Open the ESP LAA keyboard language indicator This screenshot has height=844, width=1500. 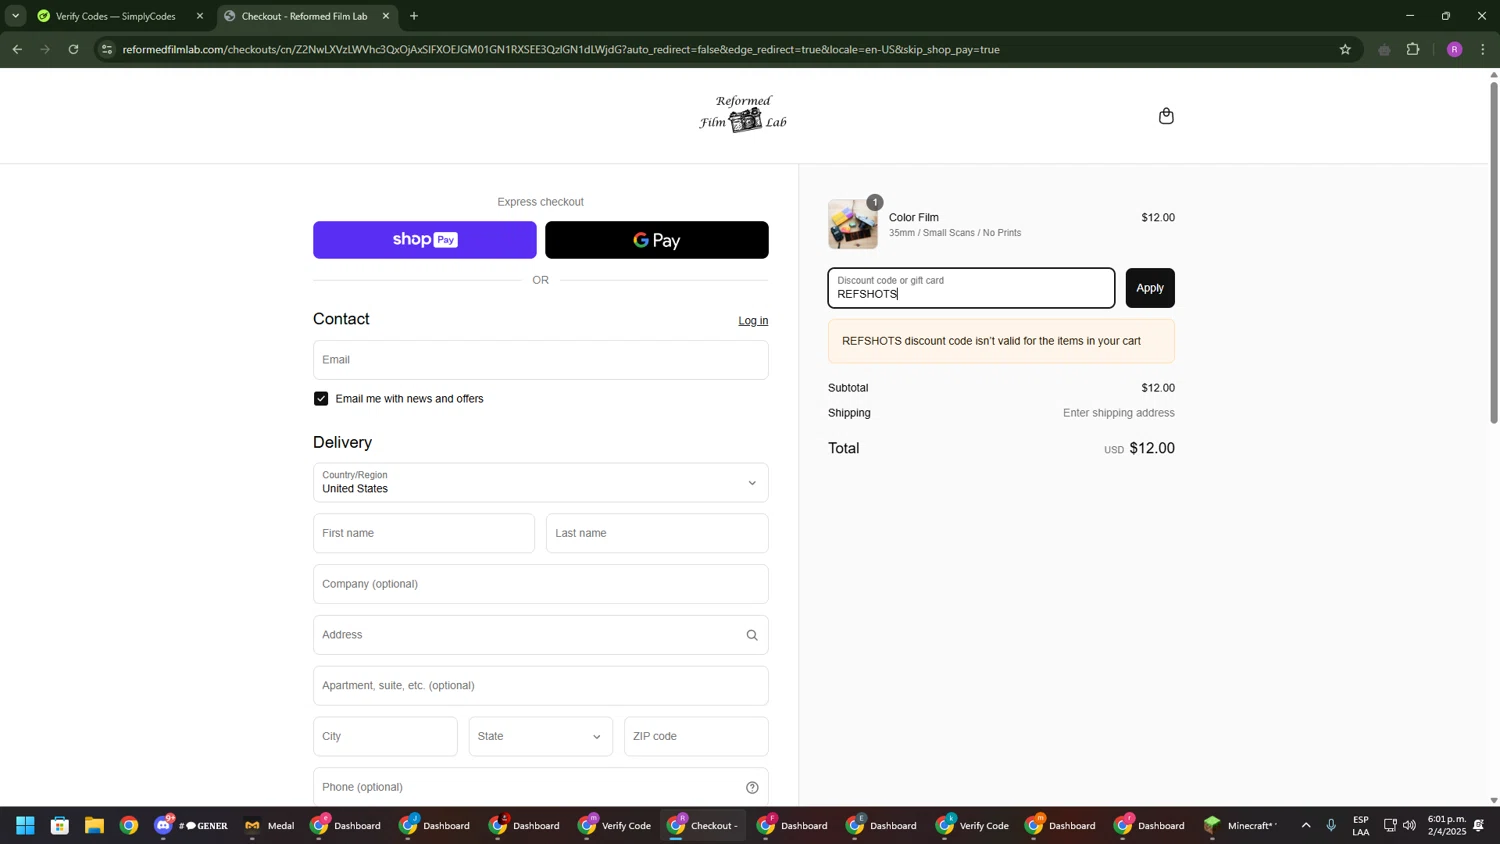coord(1360,826)
